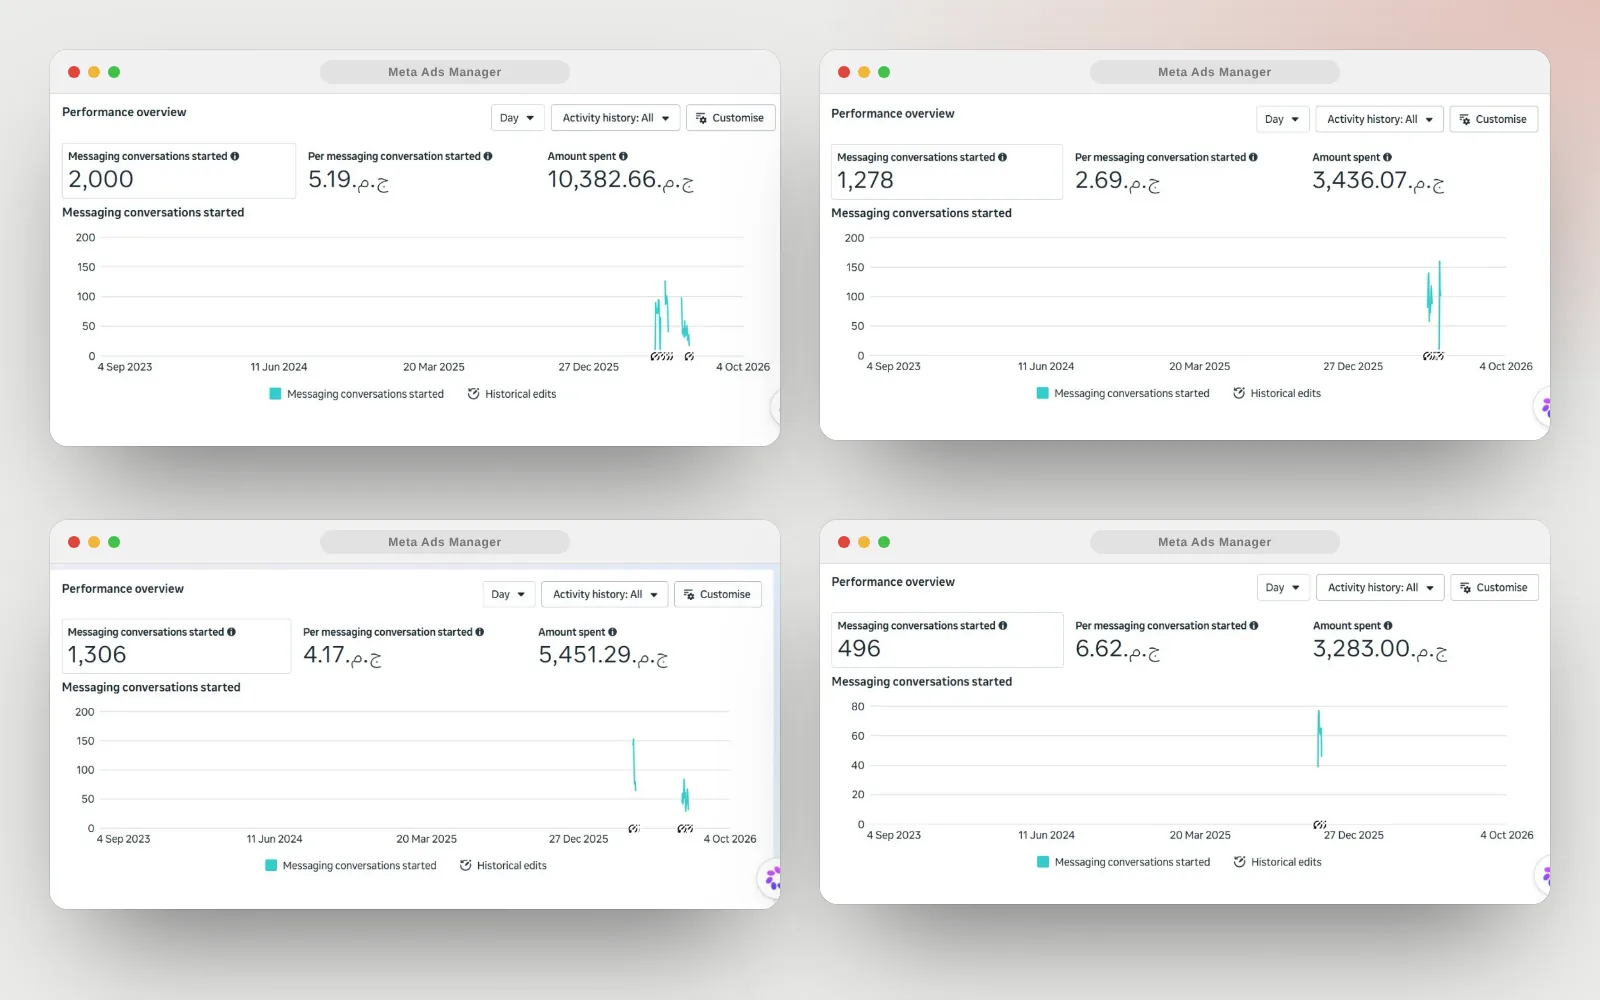This screenshot has width=1600, height=1000.
Task: Open Day dropdown in the 1,306 conversations window
Action: (509, 594)
